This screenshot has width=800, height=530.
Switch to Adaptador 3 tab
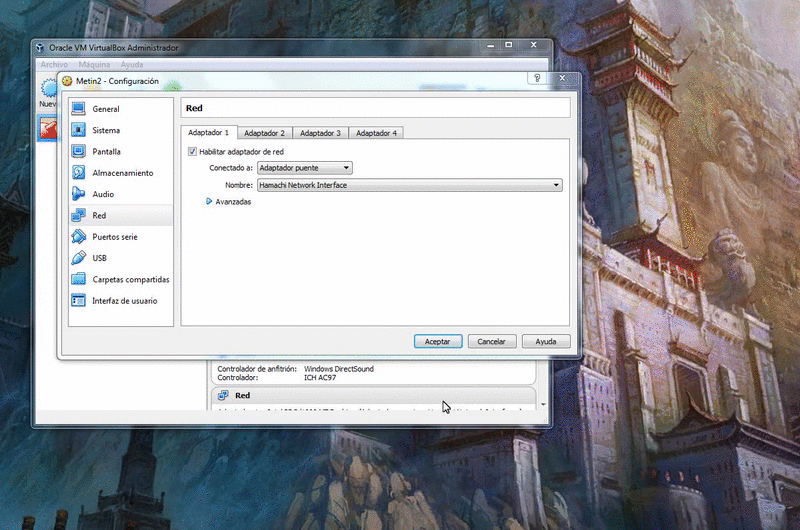click(320, 133)
